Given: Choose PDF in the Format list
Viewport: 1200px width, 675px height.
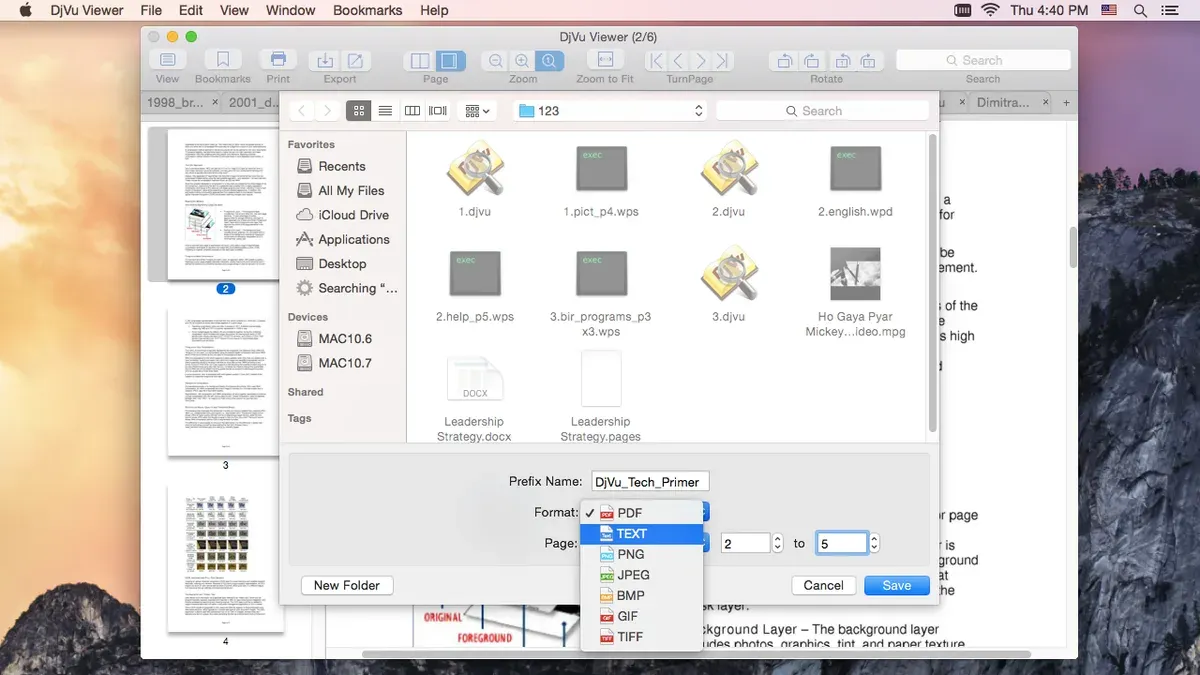Looking at the screenshot, I should [642, 513].
